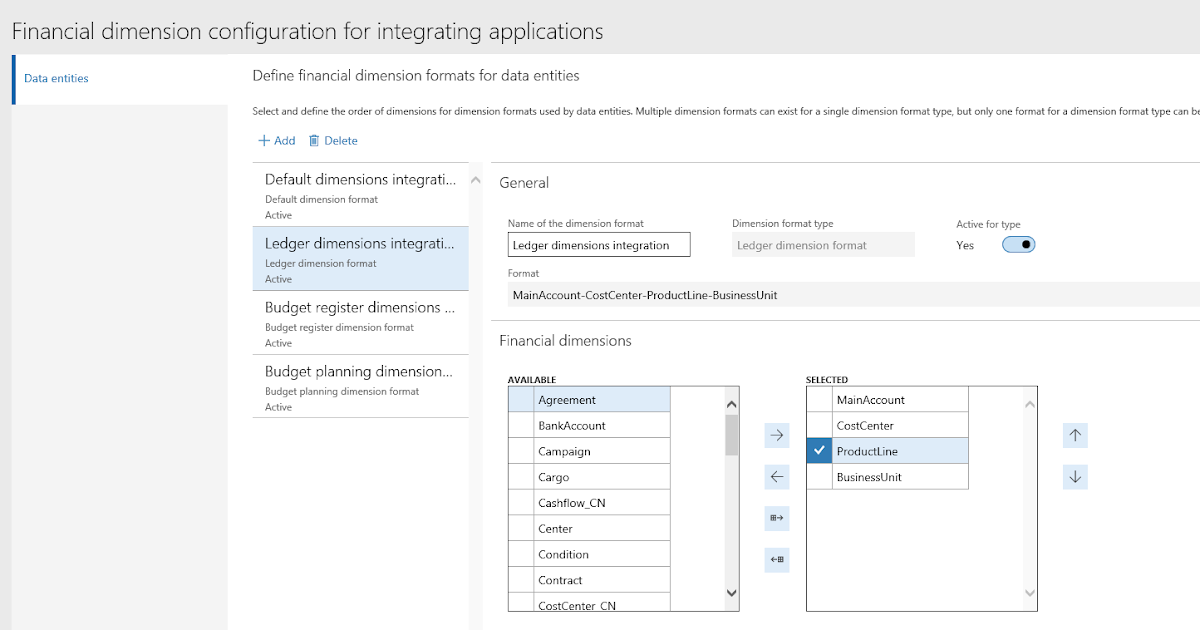Move ProductLine down with the down arrow
Screen dimensions: 1200x630
(1075, 477)
